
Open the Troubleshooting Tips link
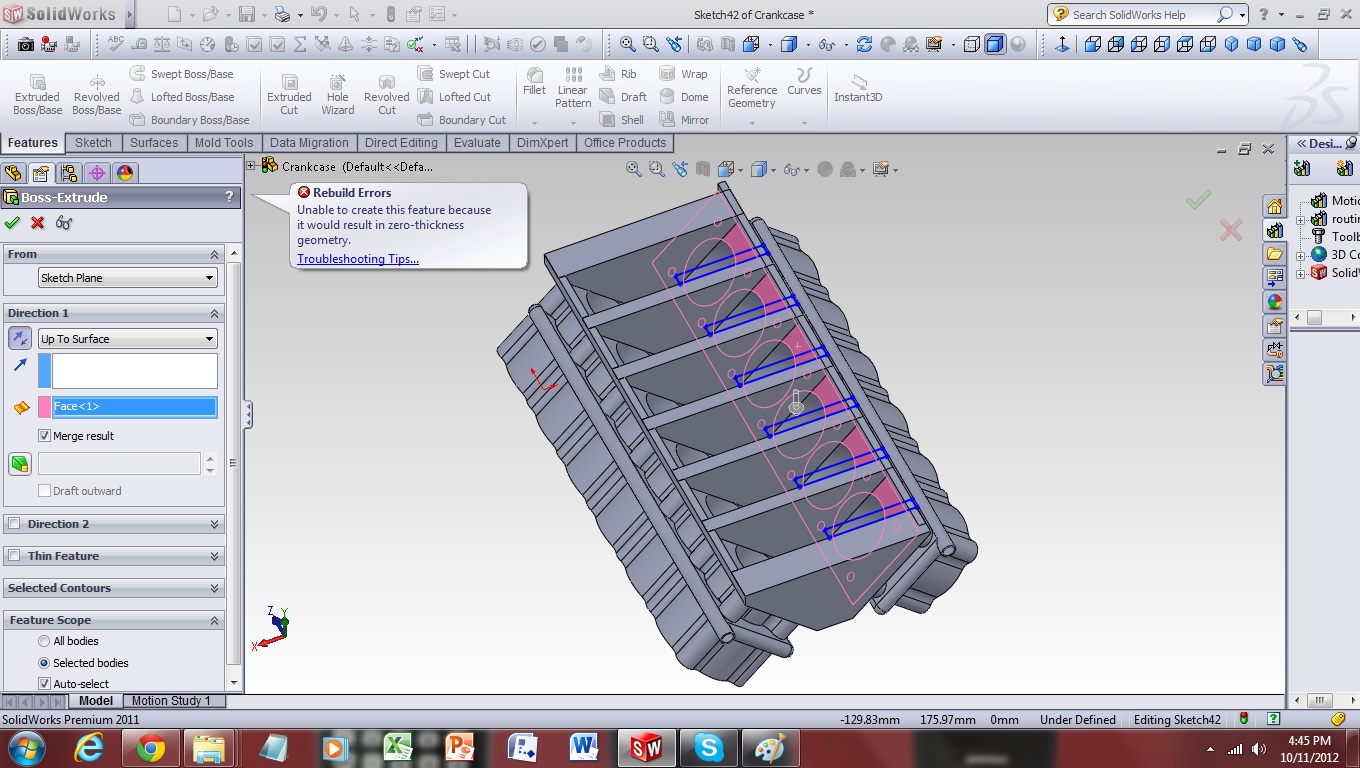[x=358, y=259]
